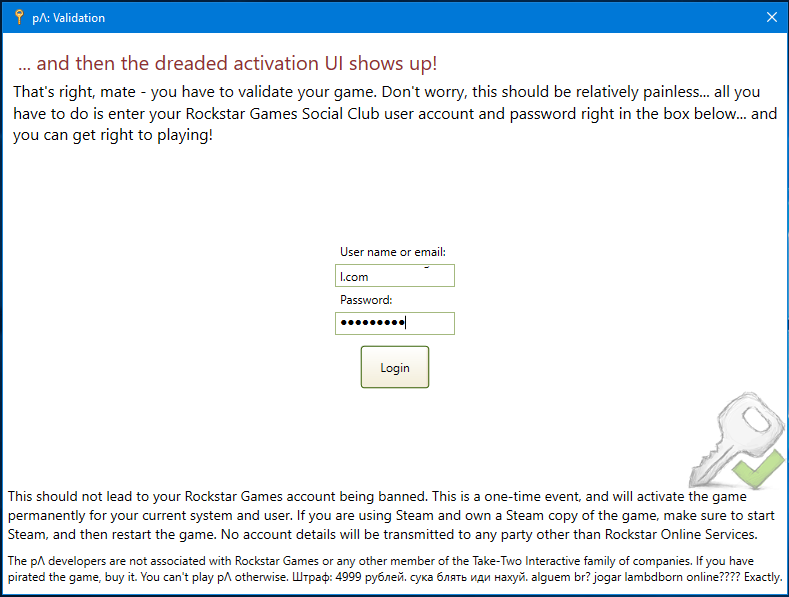Viewport: 789px width, 597px height.
Task: Click the text "The pΛ developers are not associated"
Action: click(395, 569)
